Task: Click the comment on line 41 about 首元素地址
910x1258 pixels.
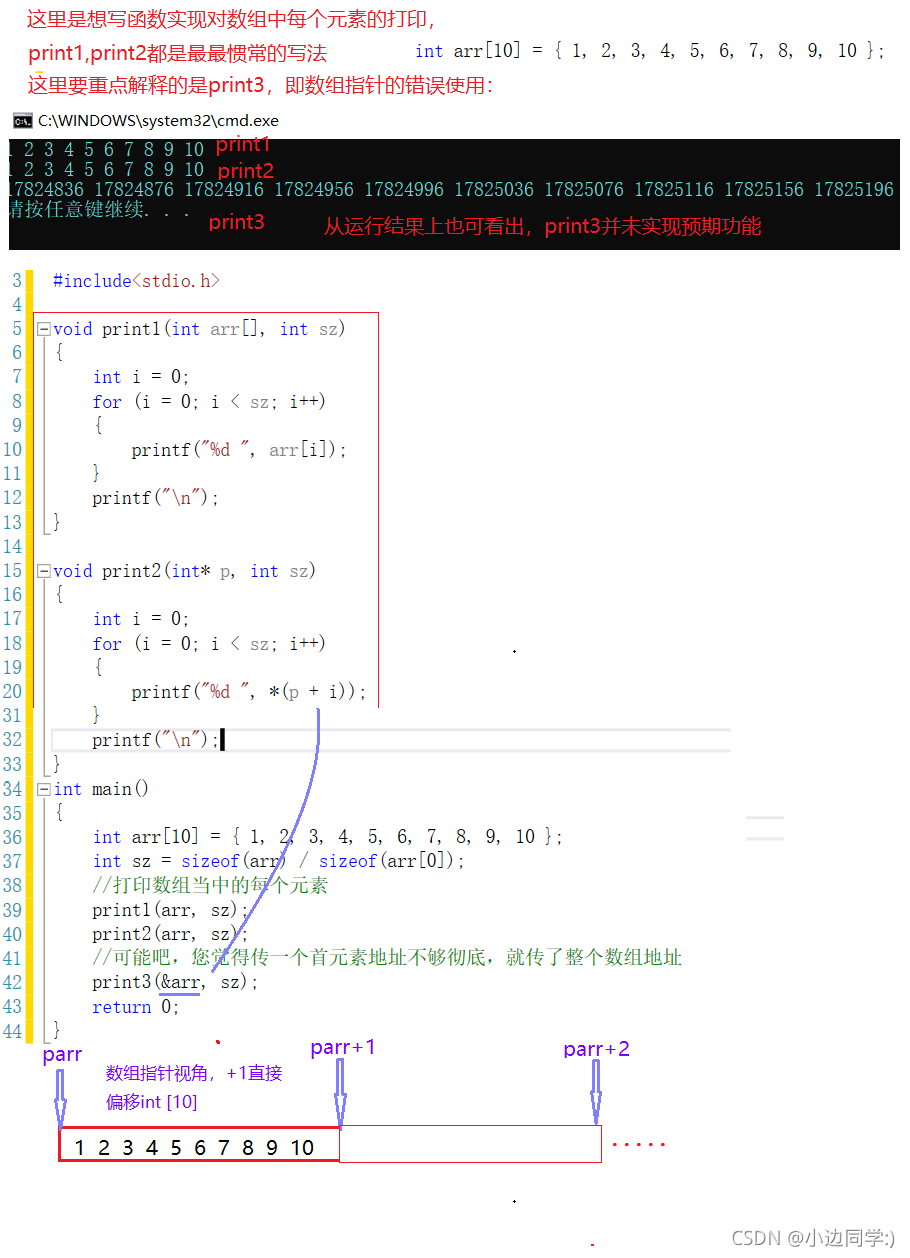Action: coord(387,958)
